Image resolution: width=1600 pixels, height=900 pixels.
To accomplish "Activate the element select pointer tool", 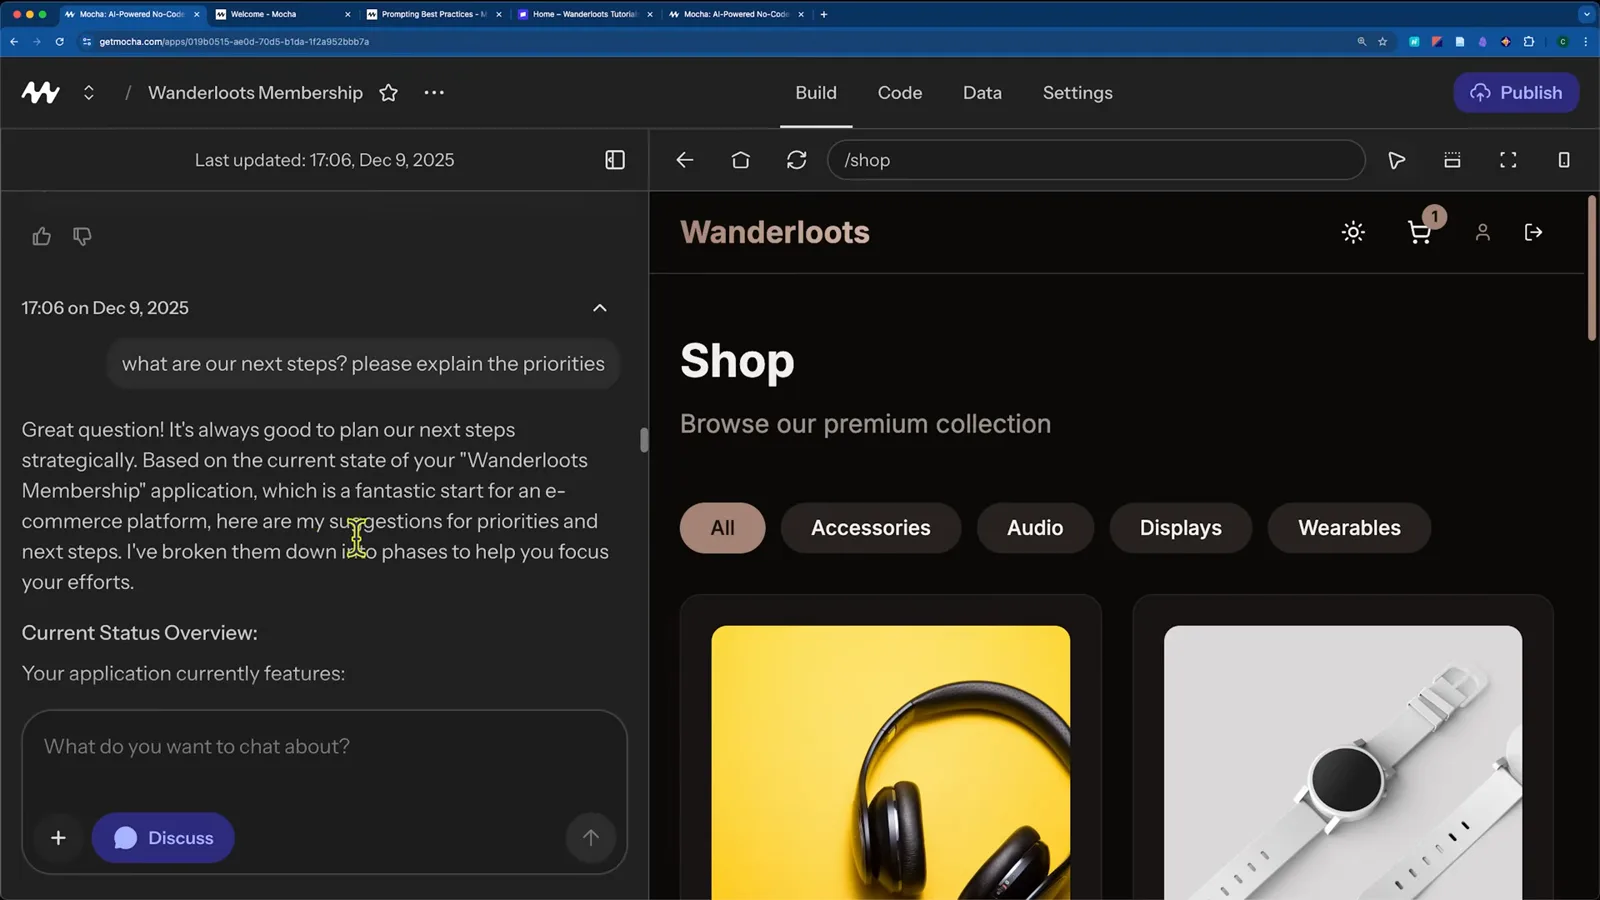I will point(1397,160).
